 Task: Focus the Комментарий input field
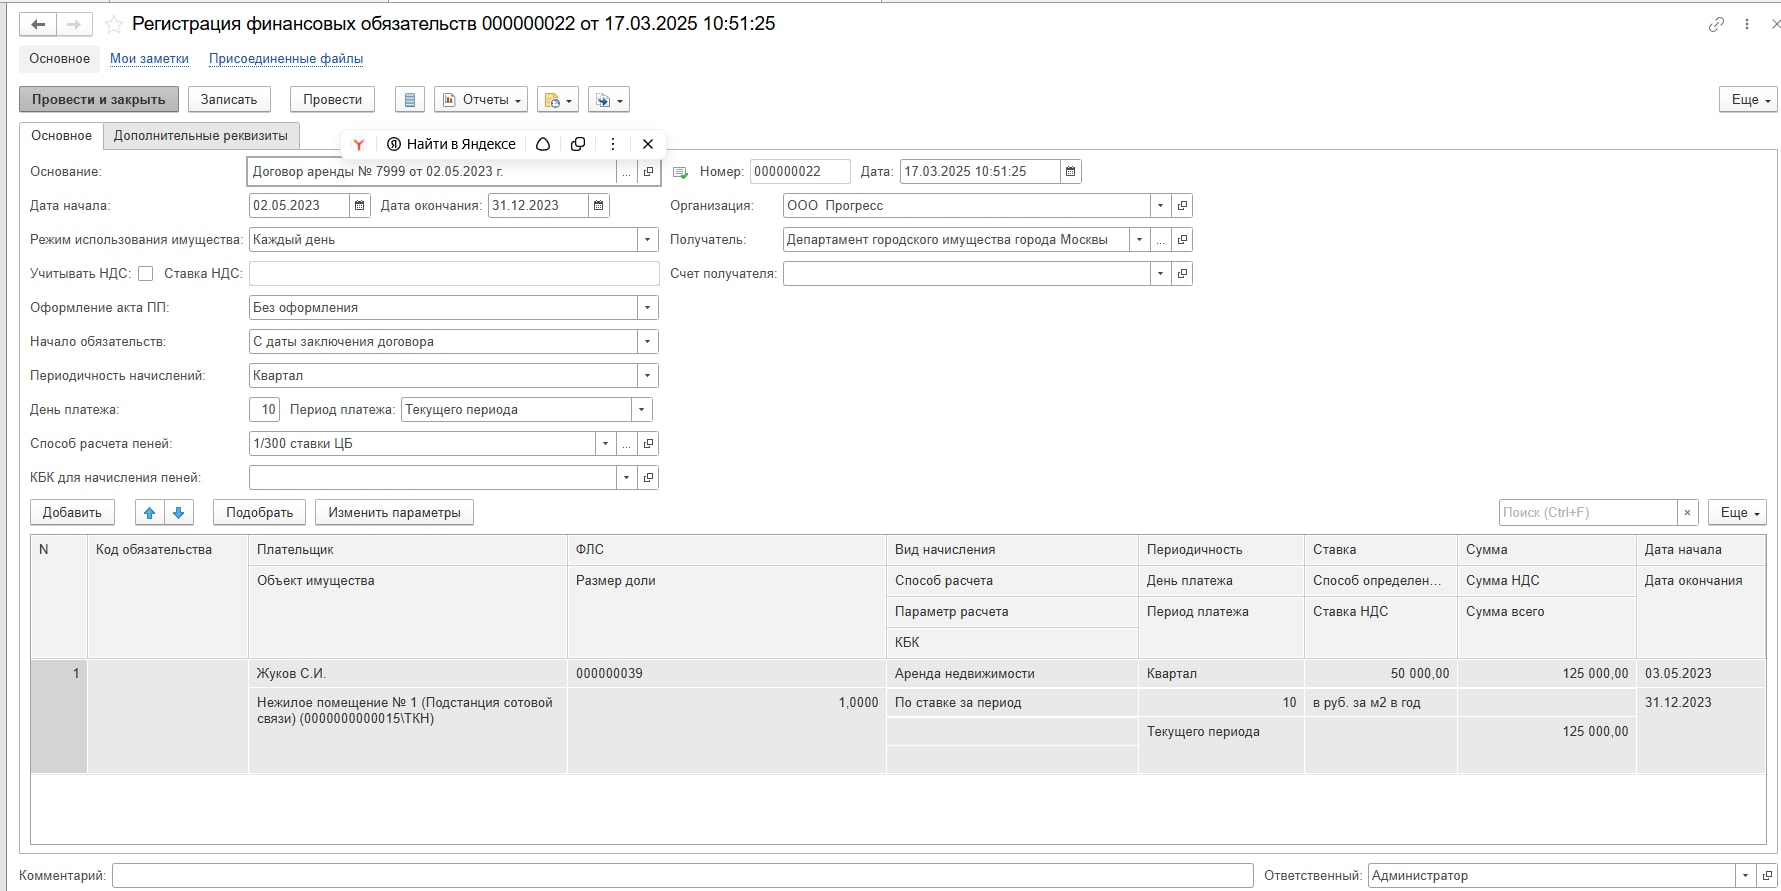[x=682, y=876]
